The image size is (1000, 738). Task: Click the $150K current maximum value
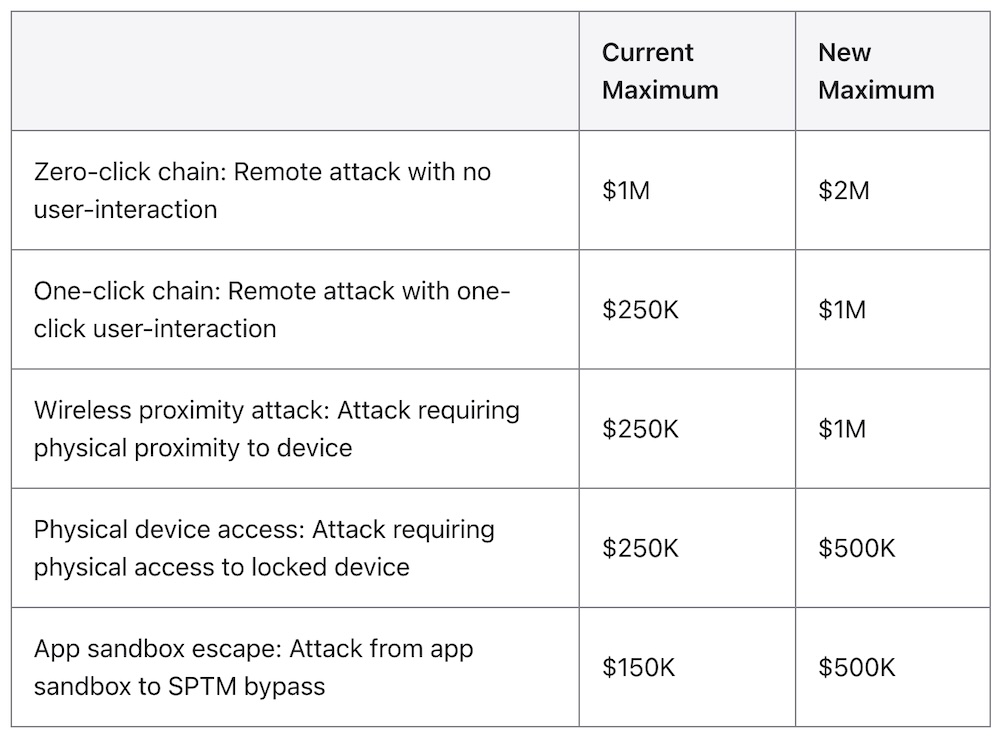point(639,667)
